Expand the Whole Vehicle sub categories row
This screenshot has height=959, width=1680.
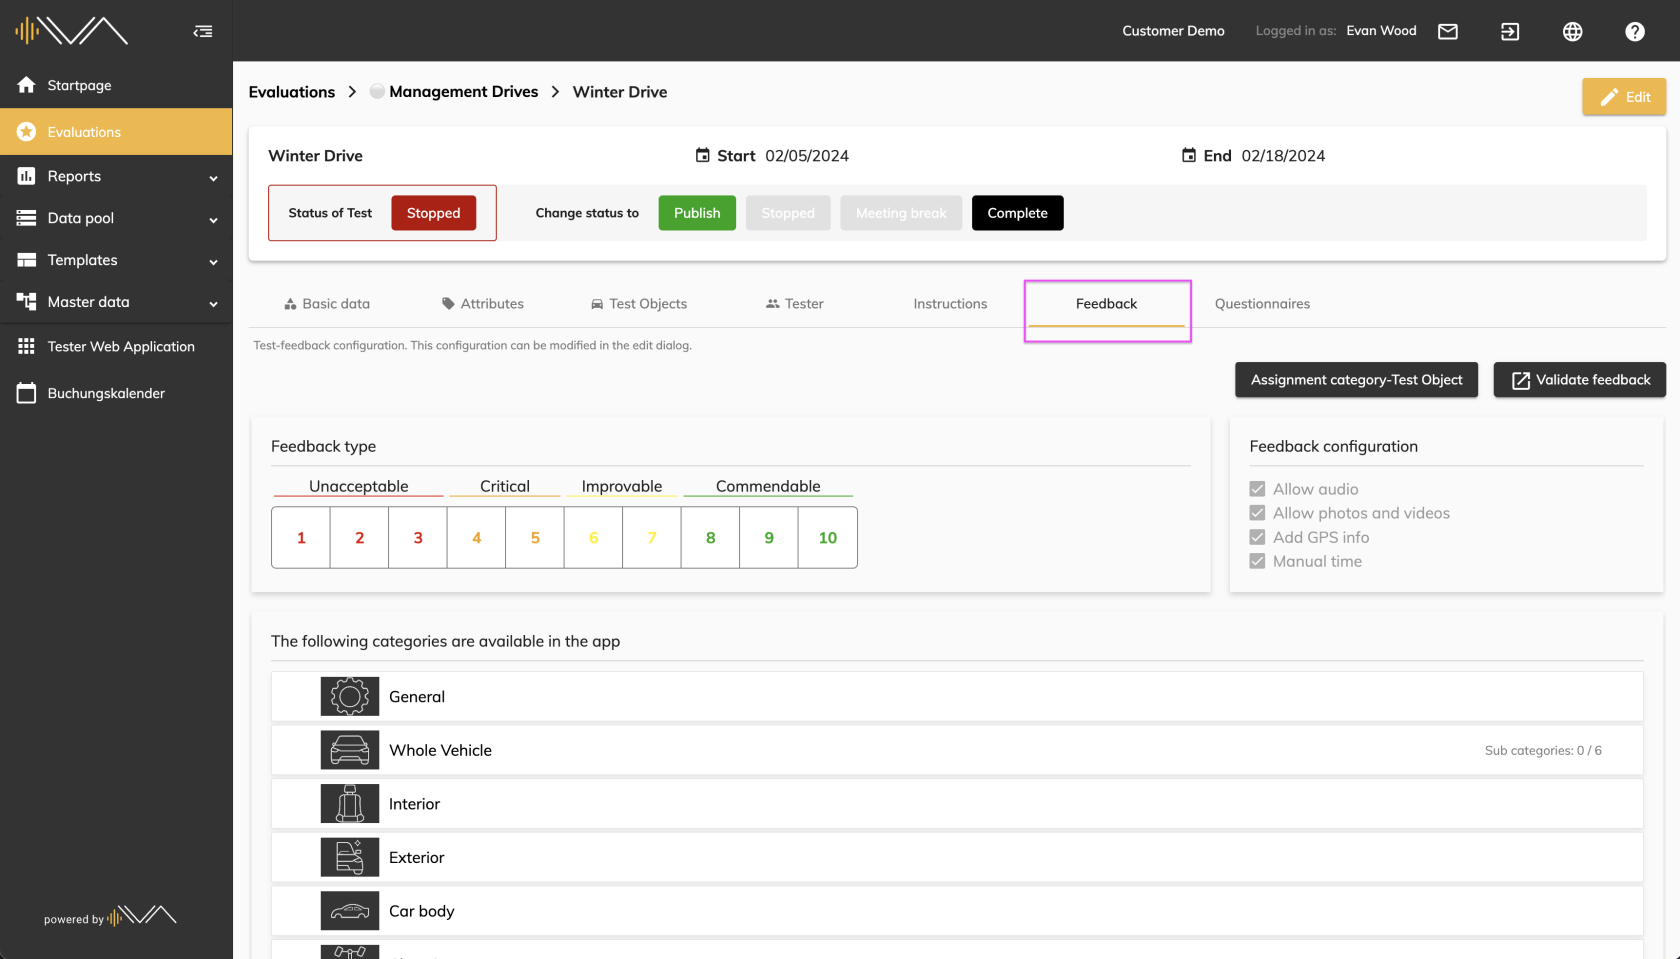(957, 750)
